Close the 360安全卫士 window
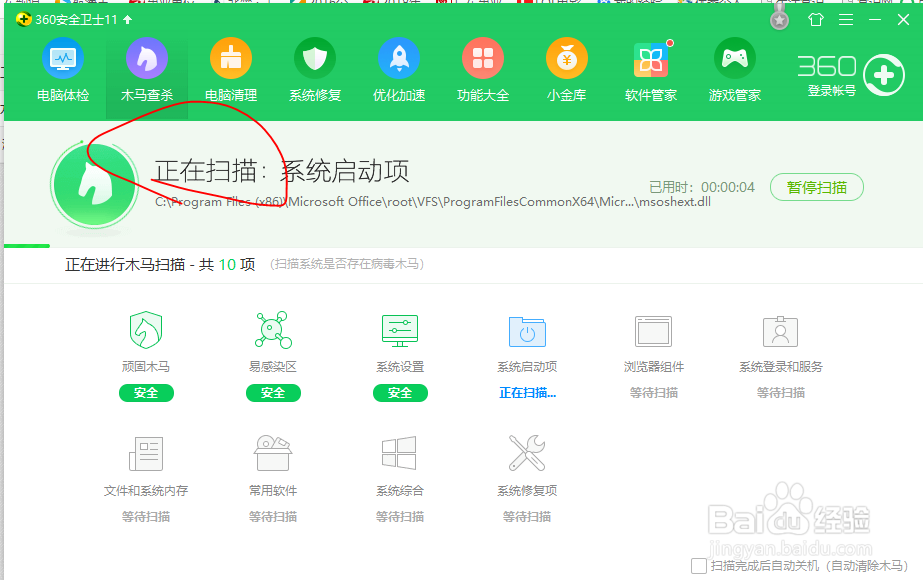This screenshot has width=923, height=580. click(x=904, y=19)
